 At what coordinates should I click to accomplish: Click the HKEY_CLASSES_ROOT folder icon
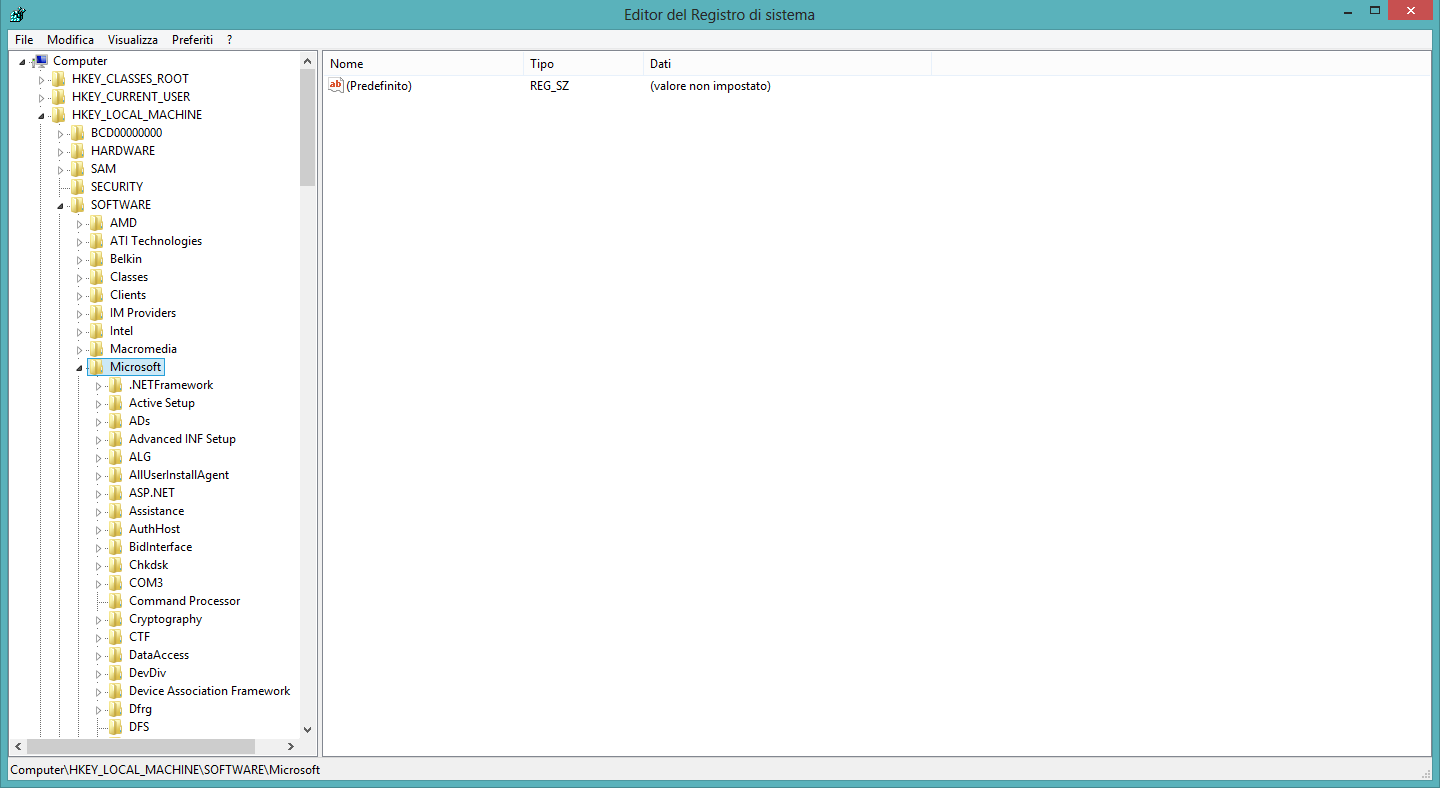[x=59, y=79]
